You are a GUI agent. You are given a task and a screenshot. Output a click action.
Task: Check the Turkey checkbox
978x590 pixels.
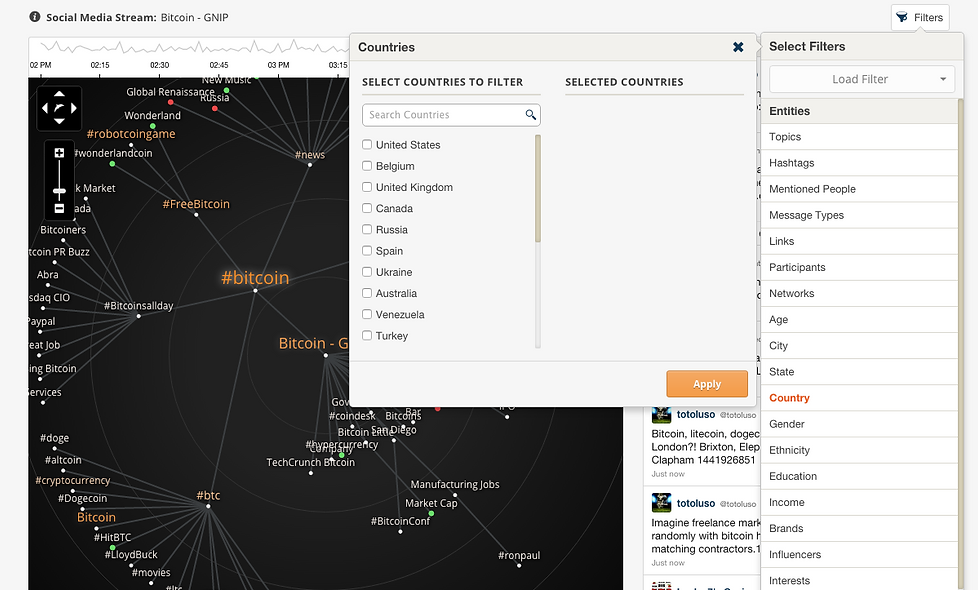367,336
